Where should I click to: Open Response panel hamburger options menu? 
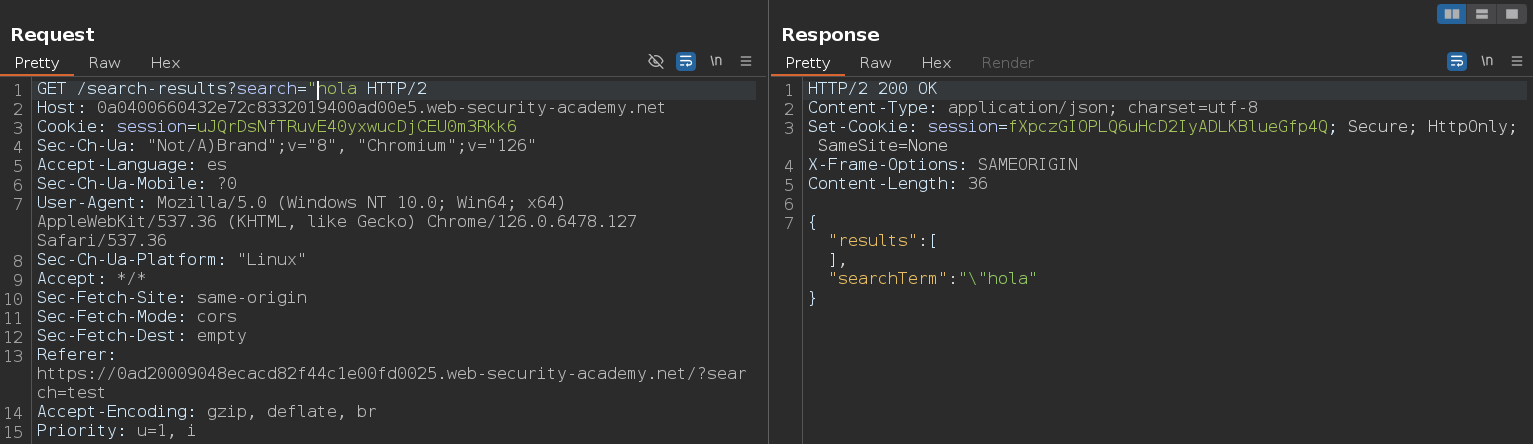[x=1517, y=61]
